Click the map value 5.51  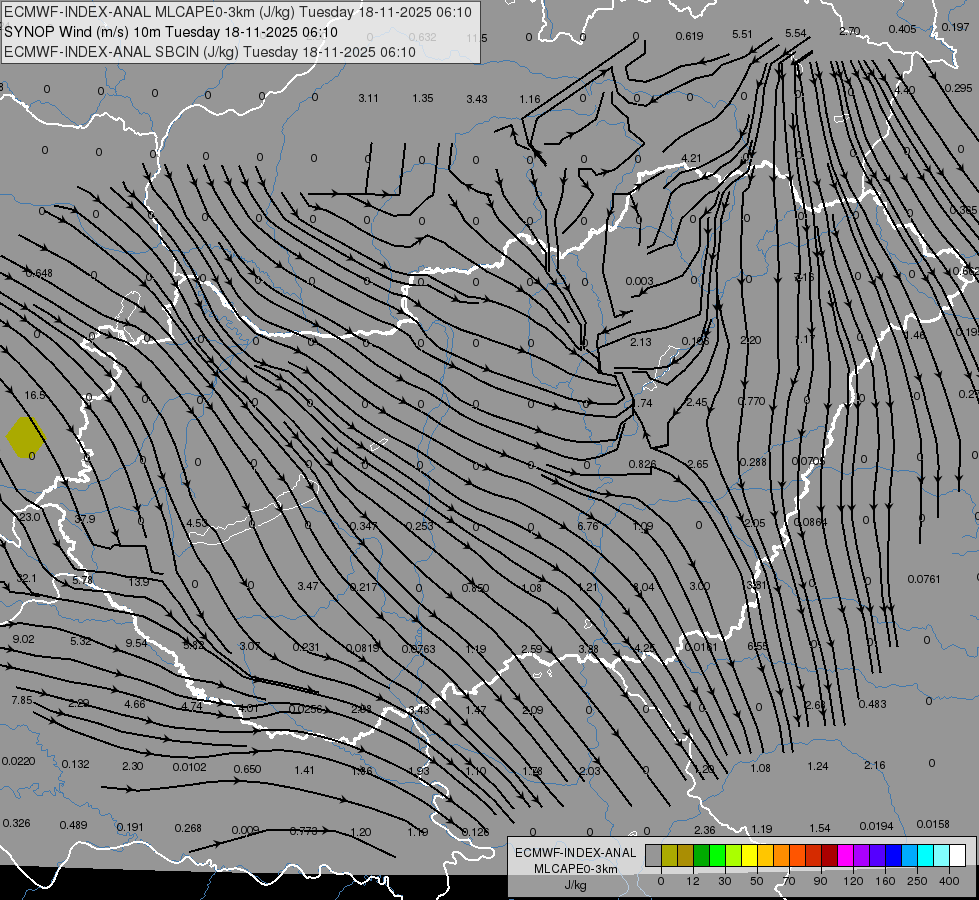click(x=742, y=34)
